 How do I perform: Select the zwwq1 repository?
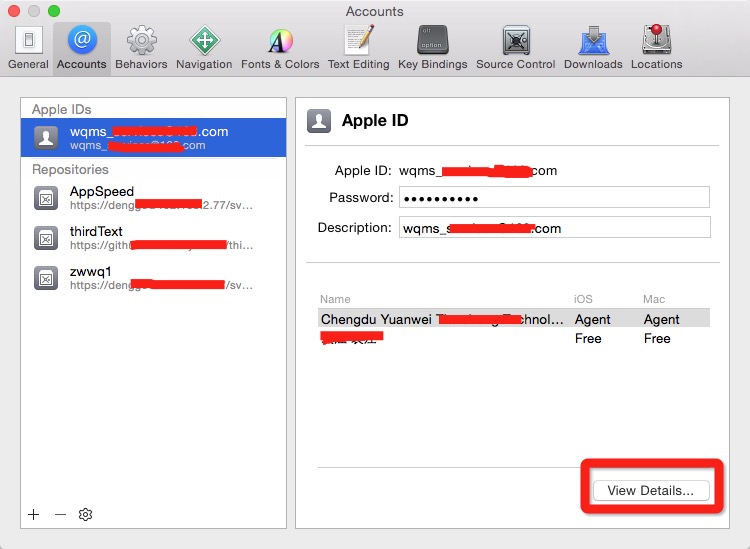click(154, 278)
